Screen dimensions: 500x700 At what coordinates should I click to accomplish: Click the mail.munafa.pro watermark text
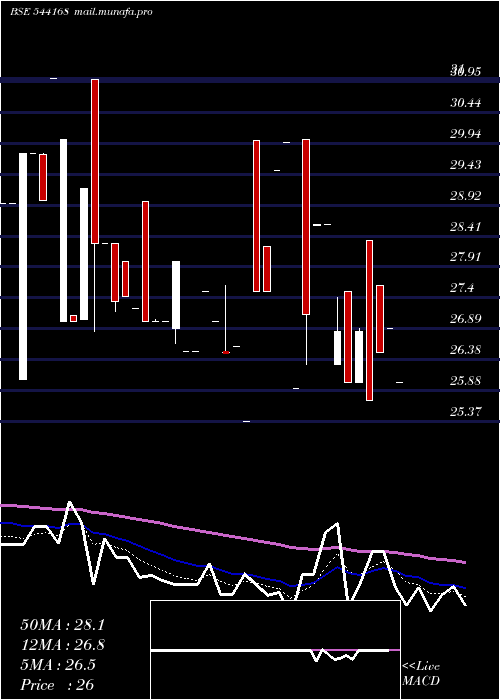[x=112, y=12]
